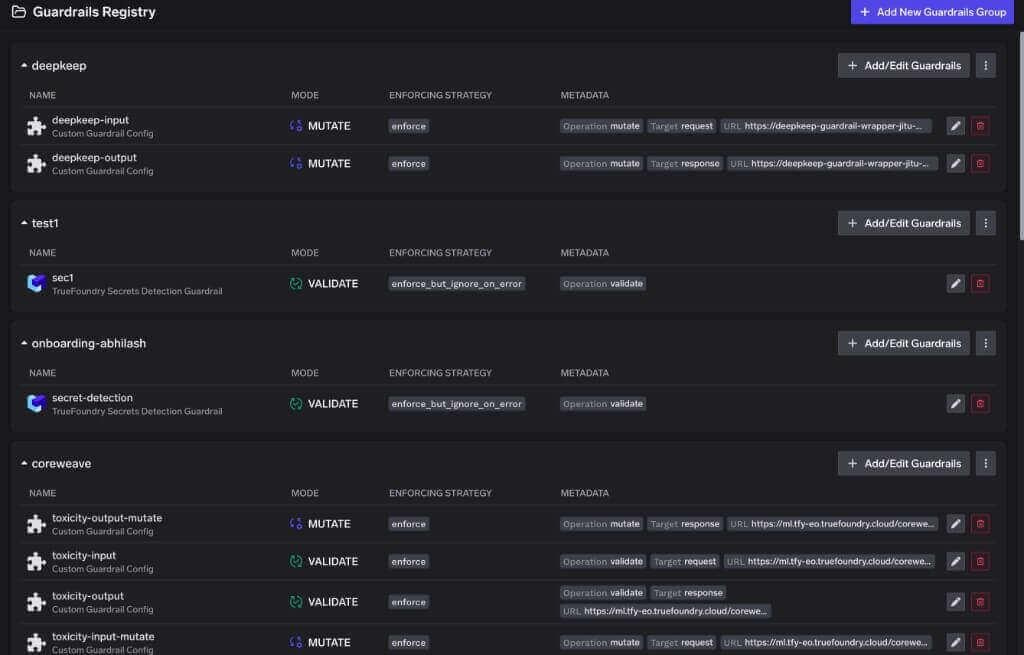1024x655 pixels.
Task: Click the Target request tag for toxicity-input
Action: [684, 562]
